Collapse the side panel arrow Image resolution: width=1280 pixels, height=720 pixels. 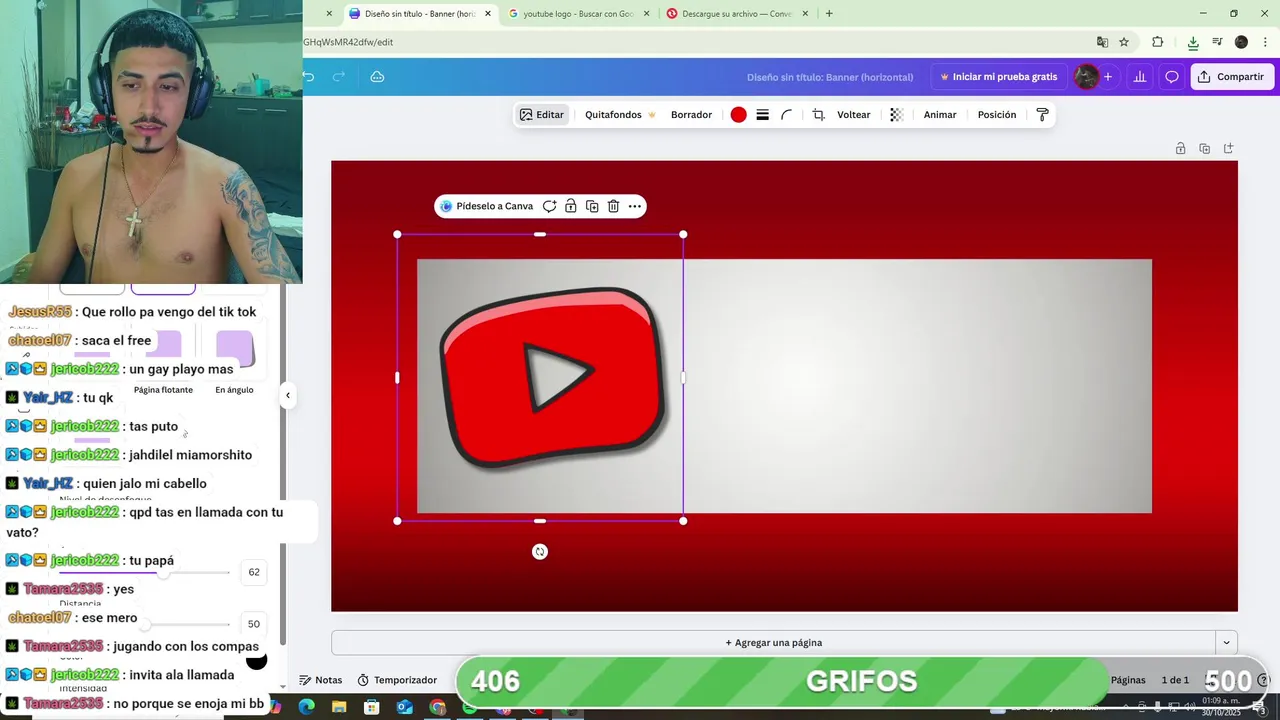click(x=287, y=395)
